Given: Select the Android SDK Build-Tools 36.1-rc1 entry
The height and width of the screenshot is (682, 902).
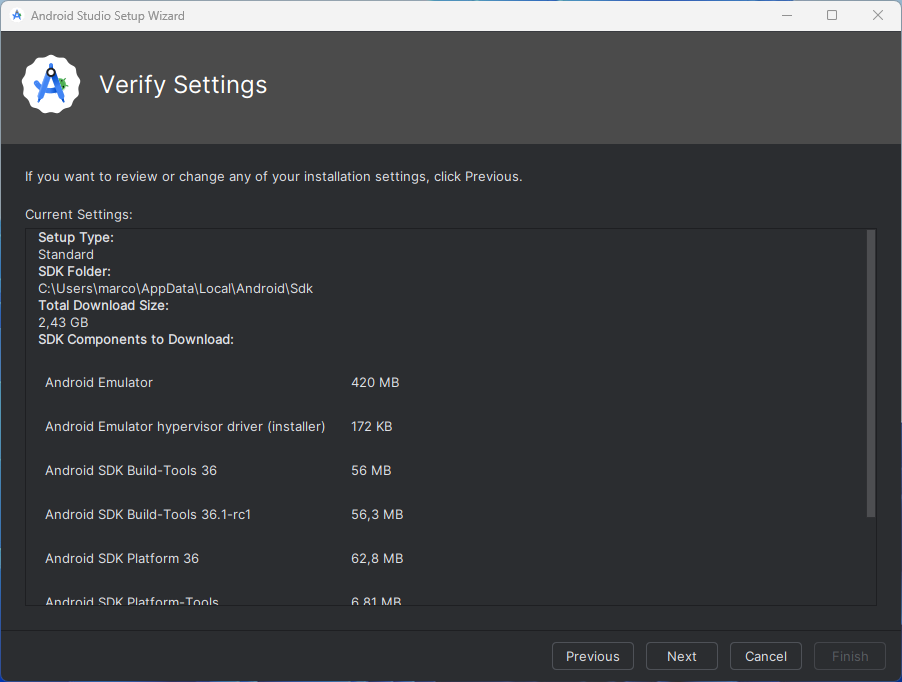Looking at the screenshot, I should [x=148, y=514].
